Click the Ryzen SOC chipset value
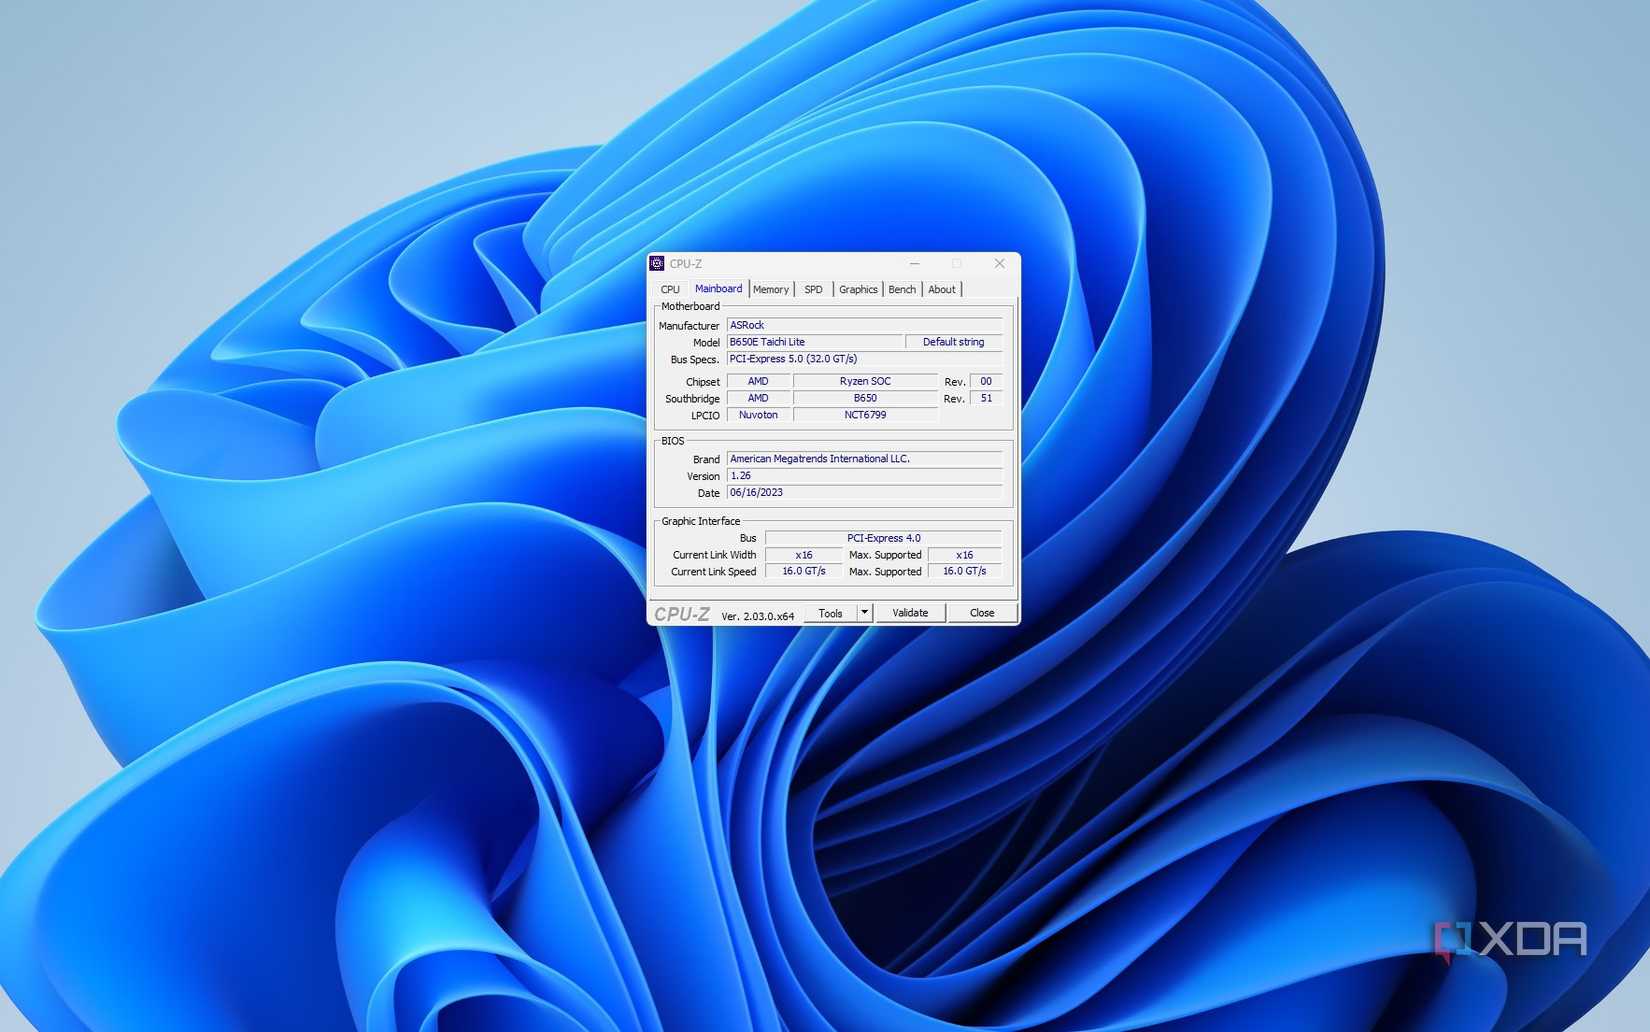The width and height of the screenshot is (1650, 1032). [865, 381]
